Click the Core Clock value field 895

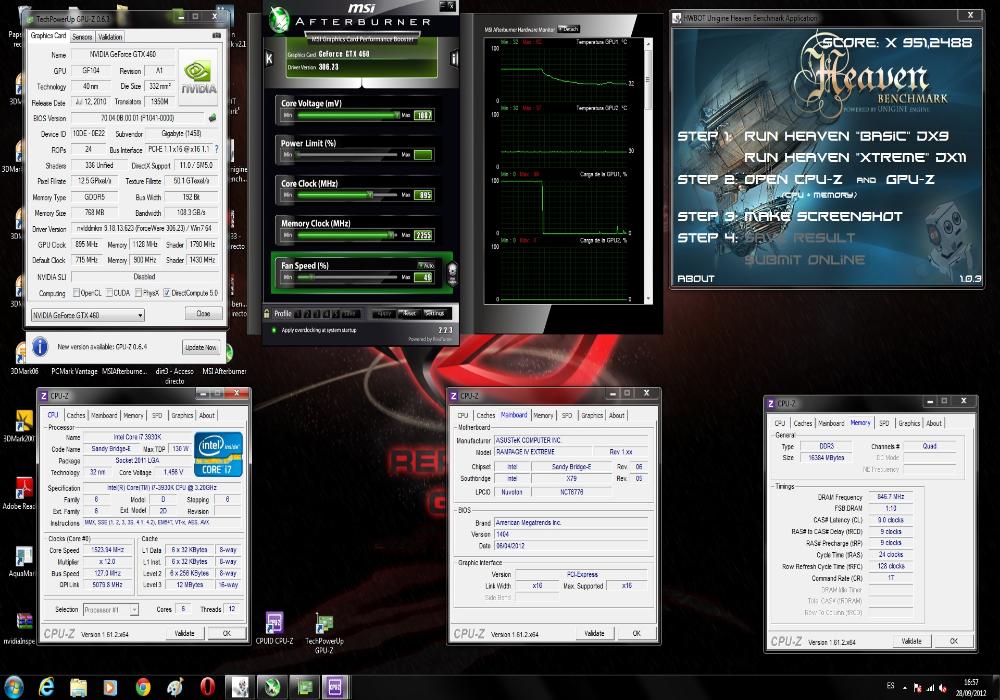[x=423, y=195]
